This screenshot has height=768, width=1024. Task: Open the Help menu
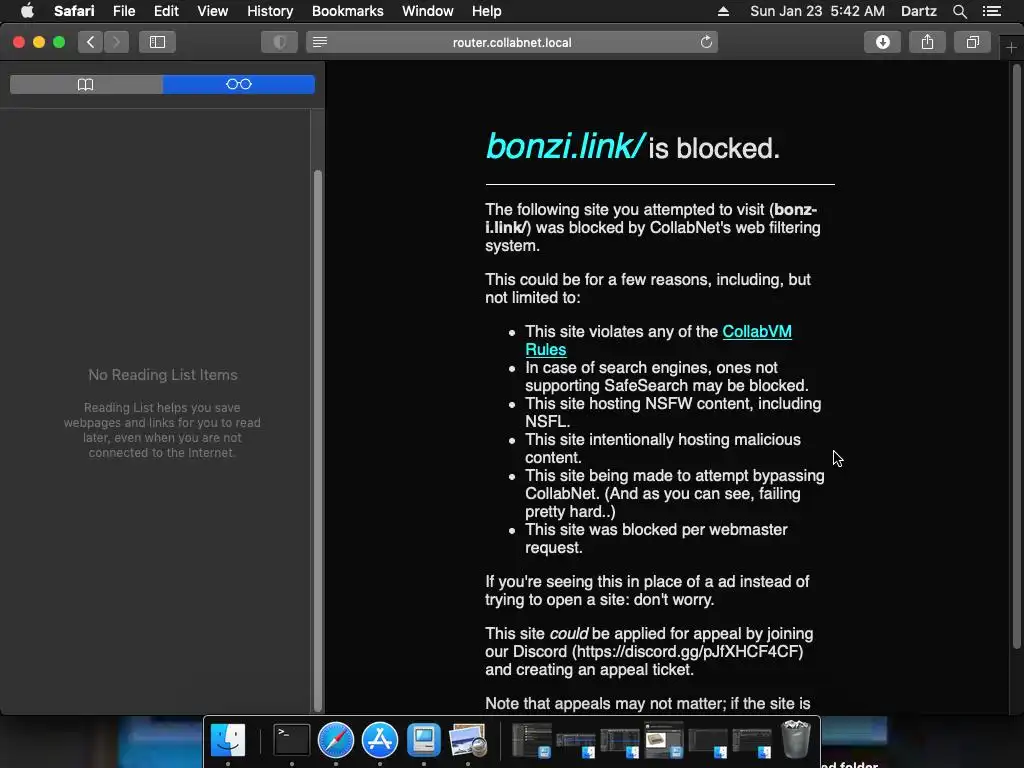[x=487, y=11]
